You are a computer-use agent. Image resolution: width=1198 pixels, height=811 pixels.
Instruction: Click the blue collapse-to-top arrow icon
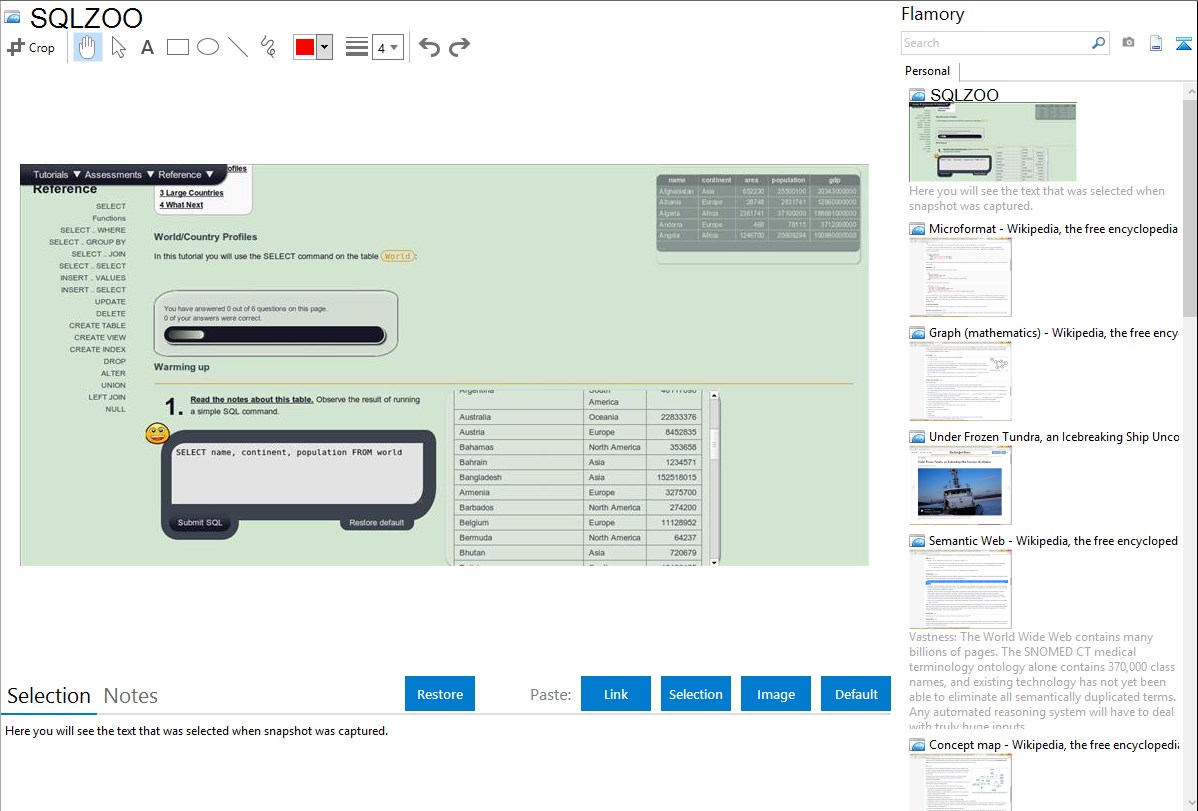click(1184, 43)
